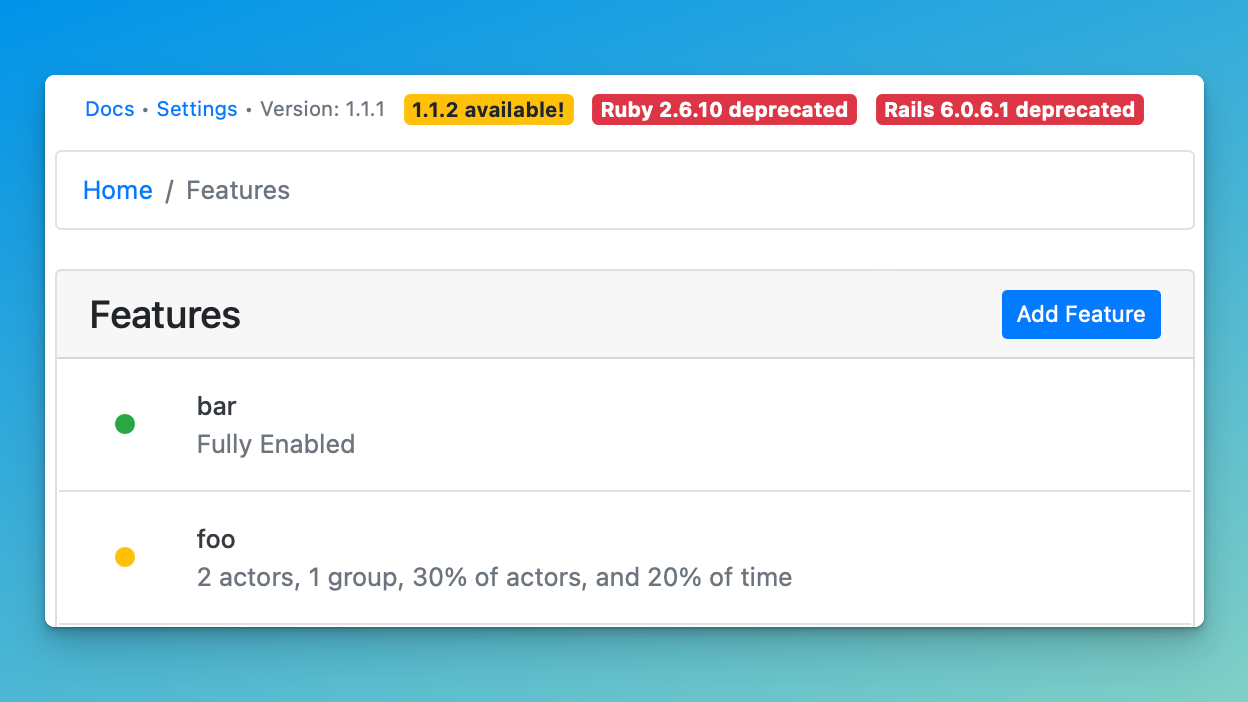Open the bar feature
Viewport: 1248px width, 702px height.
pyautogui.click(x=217, y=406)
